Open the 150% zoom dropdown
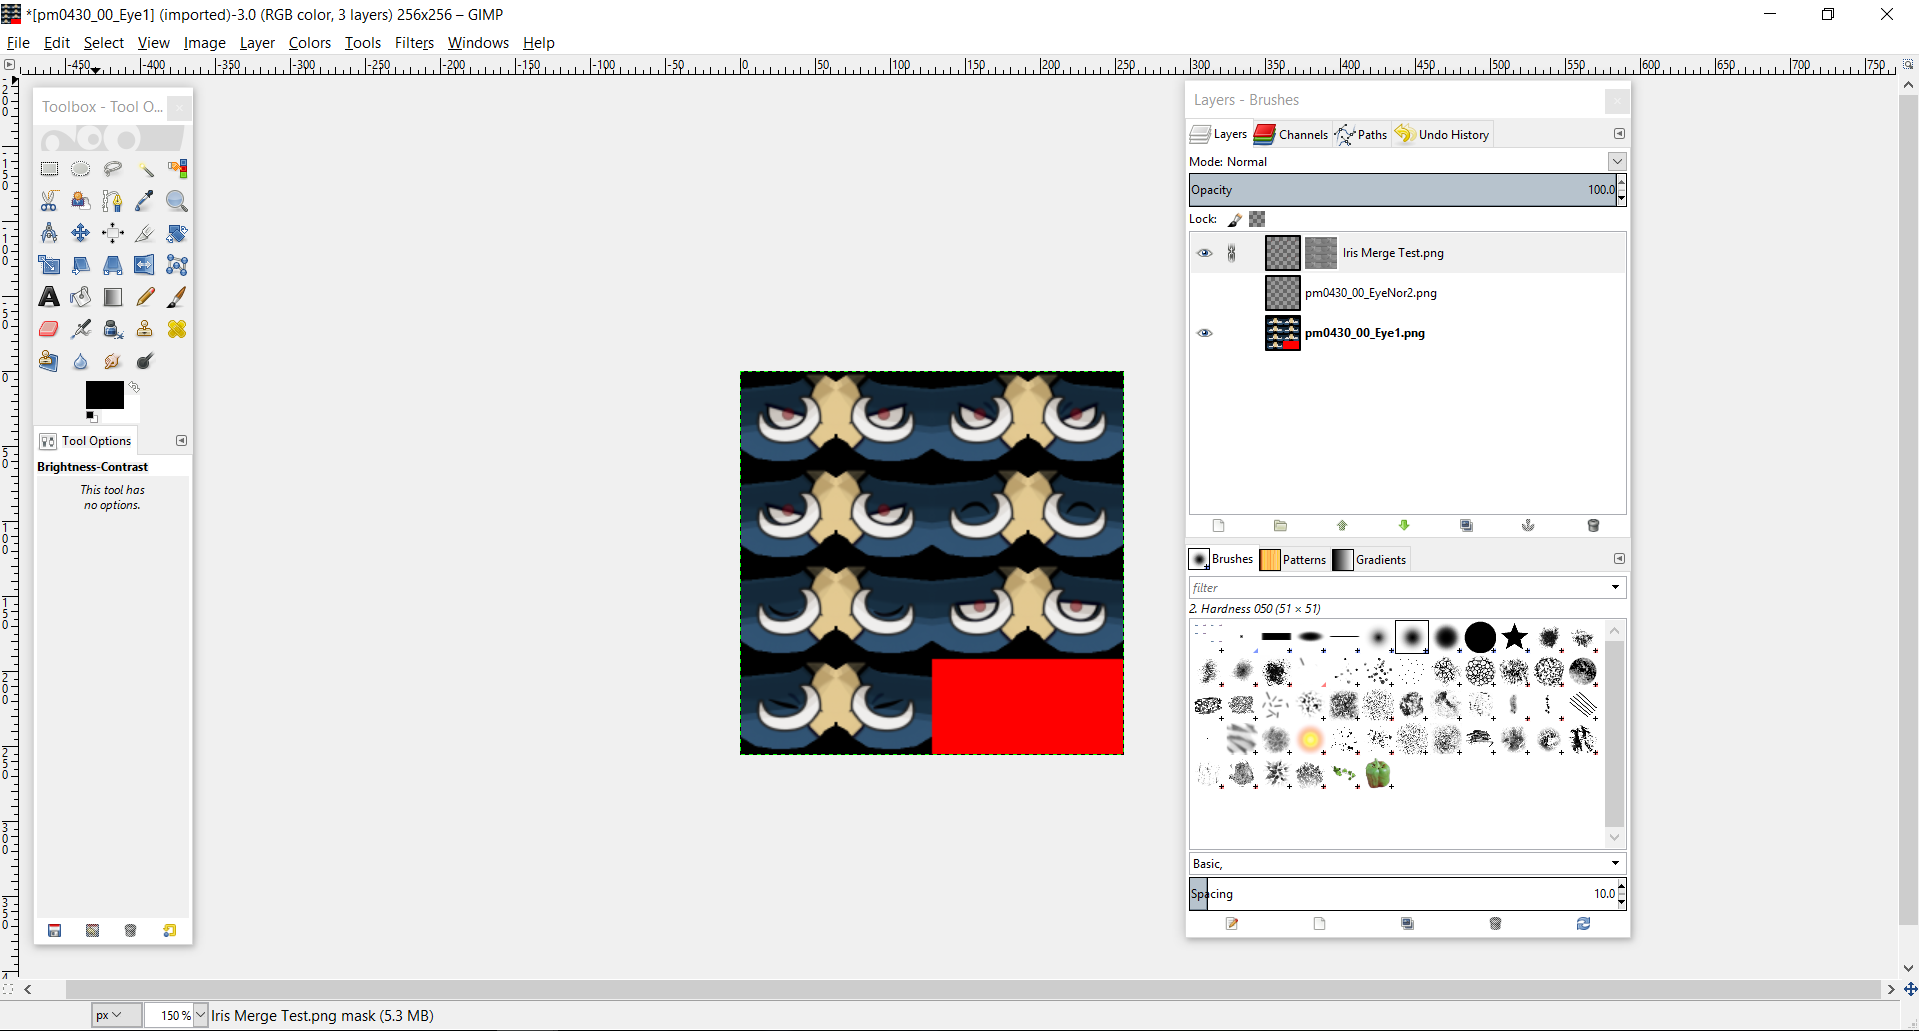Viewport: 1919px width, 1031px height. (x=200, y=1015)
